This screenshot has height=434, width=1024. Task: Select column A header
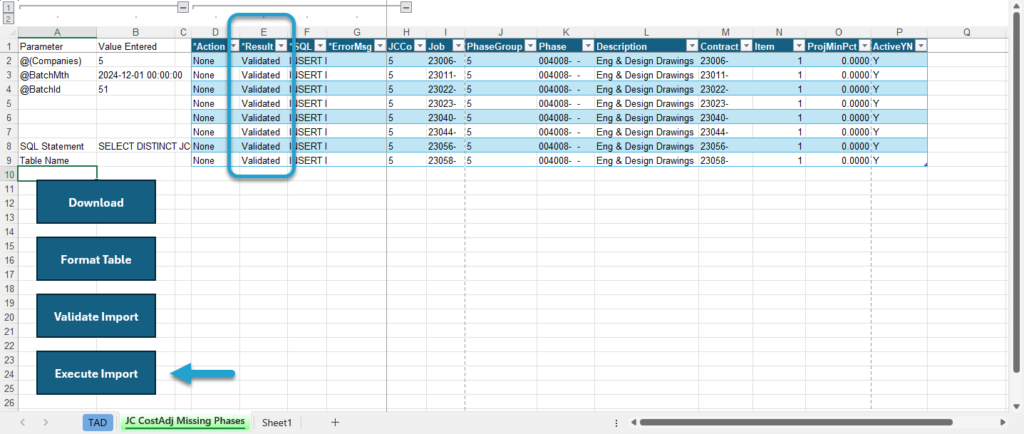pyautogui.click(x=57, y=32)
